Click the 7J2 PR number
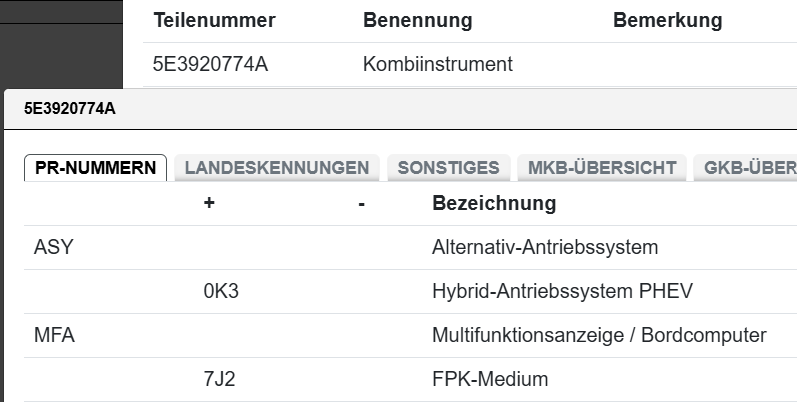 click(222, 379)
